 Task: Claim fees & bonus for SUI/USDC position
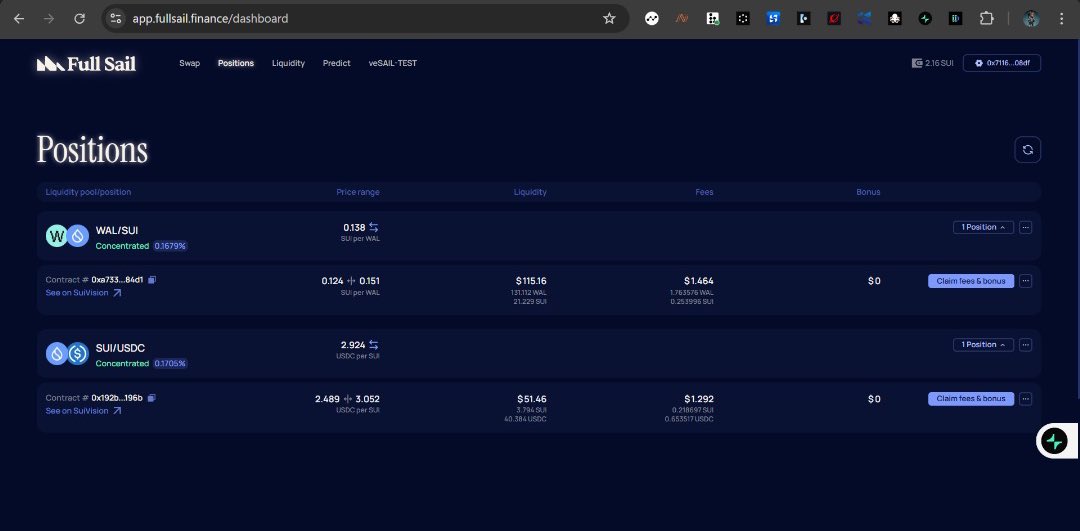click(970, 399)
